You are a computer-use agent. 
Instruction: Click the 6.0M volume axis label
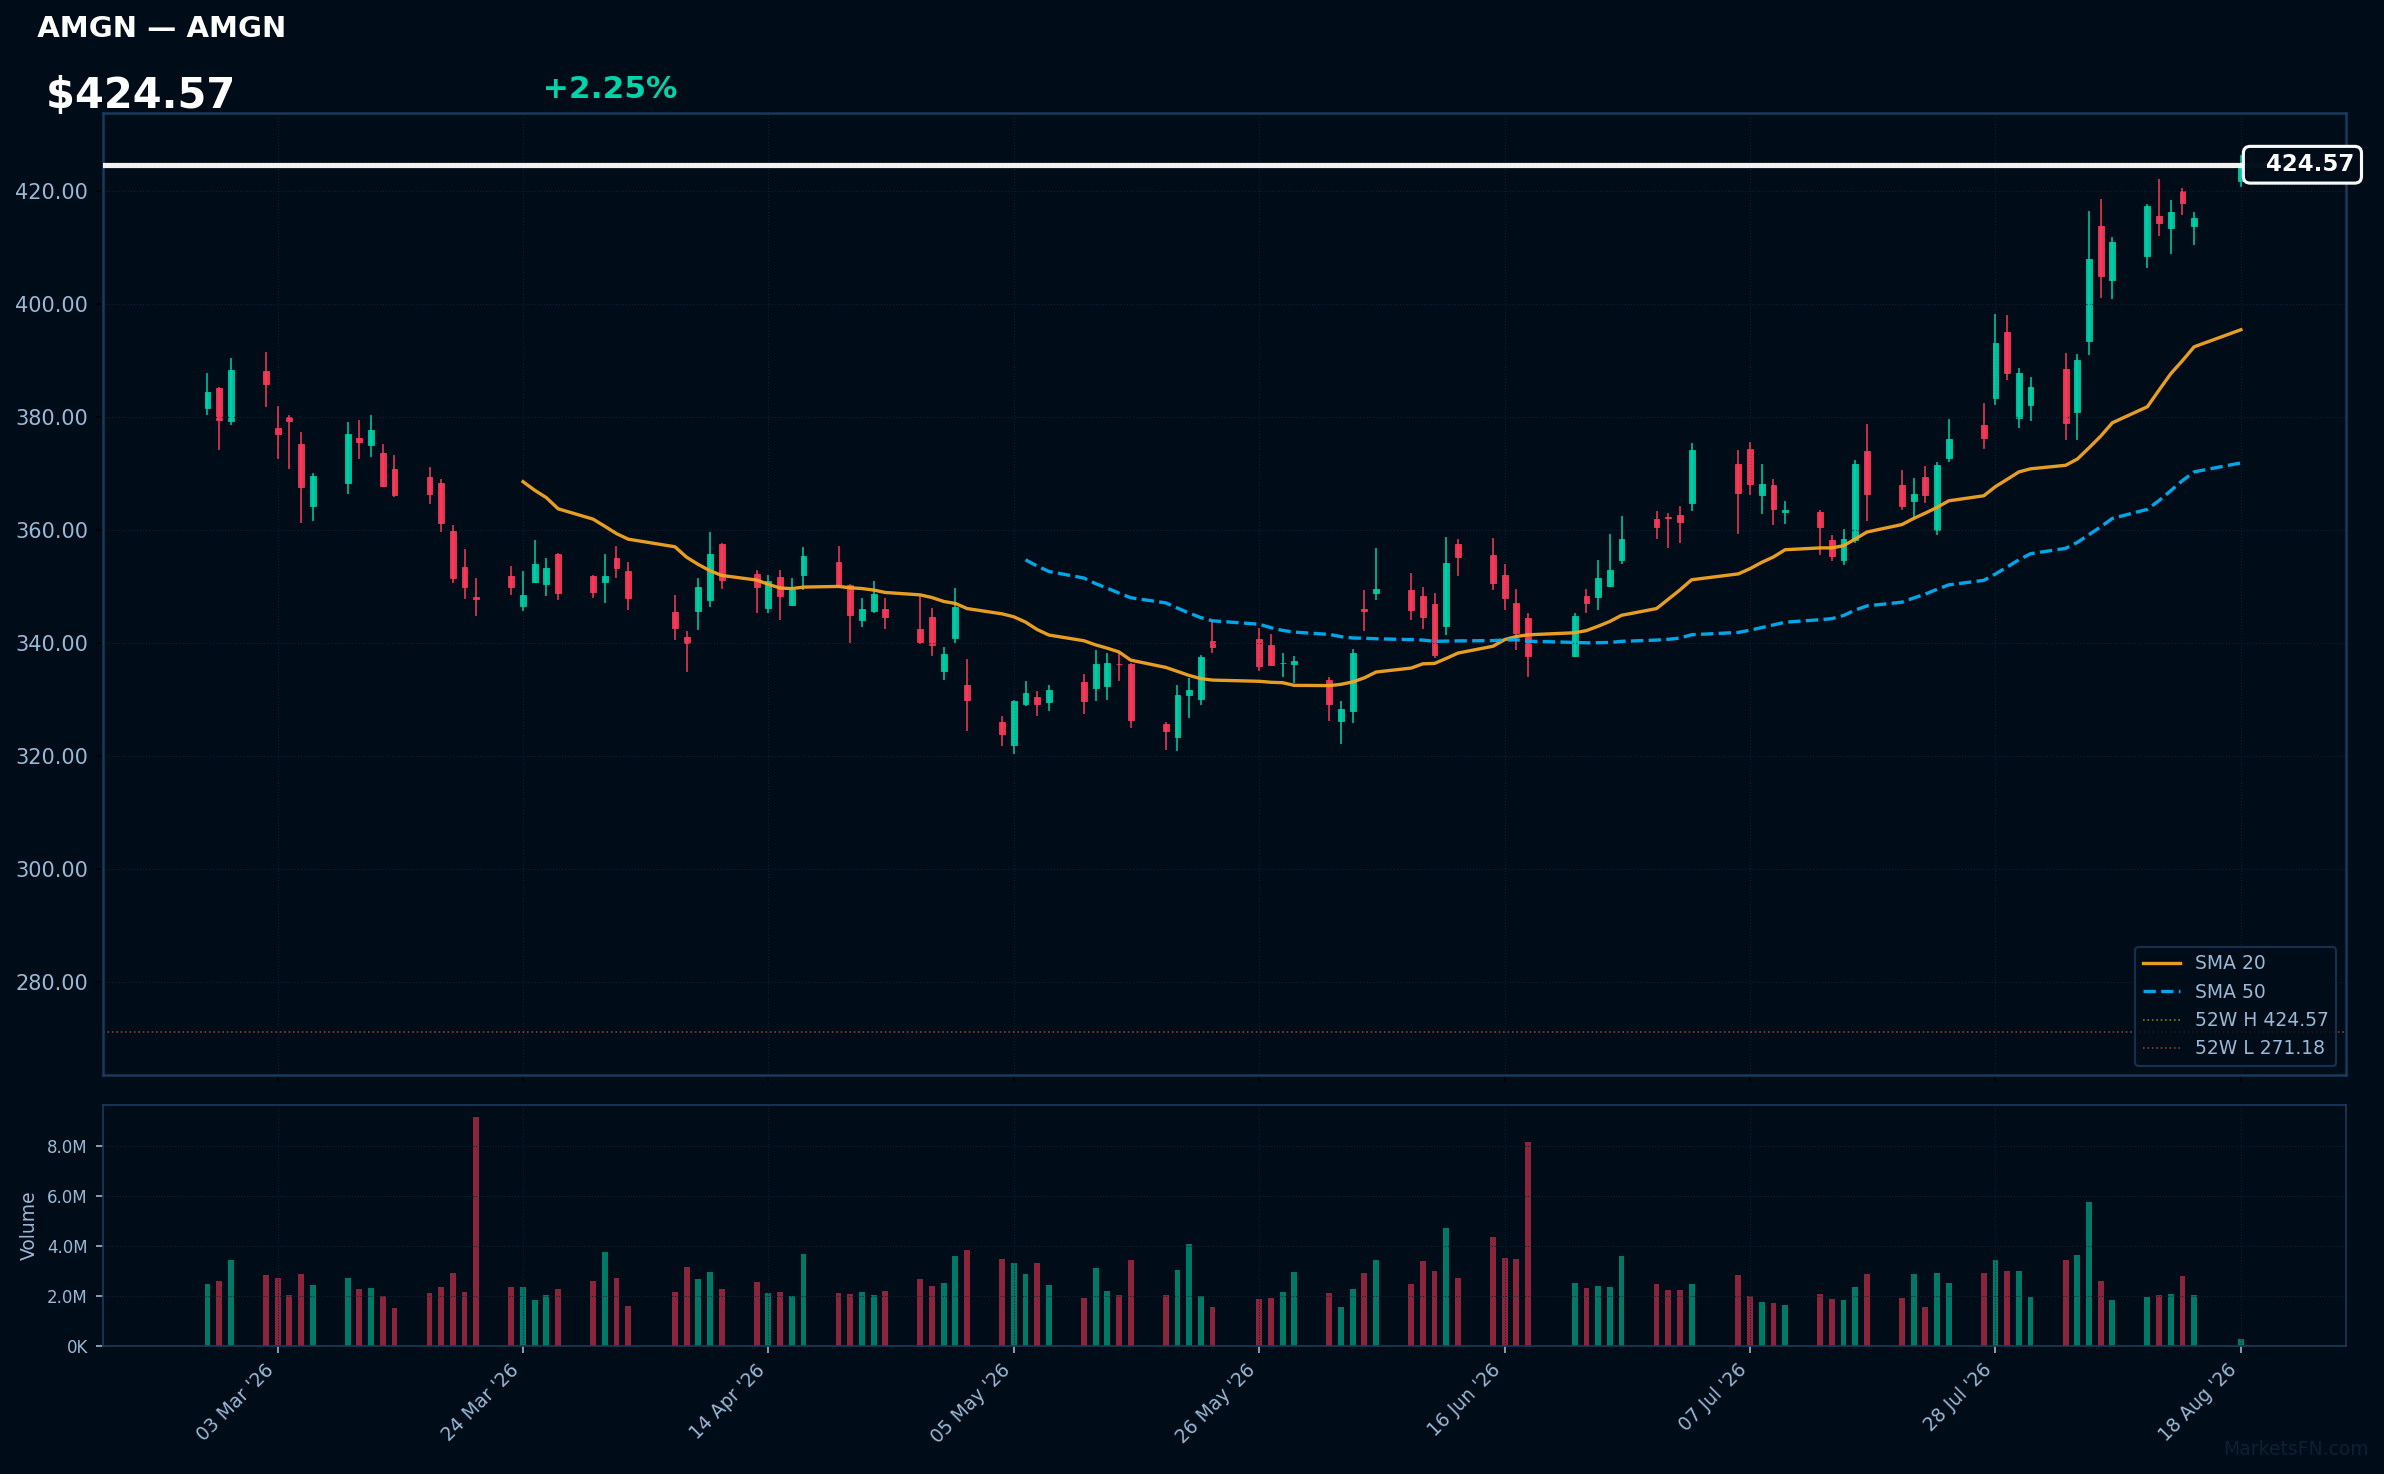pyautogui.click(x=67, y=1197)
